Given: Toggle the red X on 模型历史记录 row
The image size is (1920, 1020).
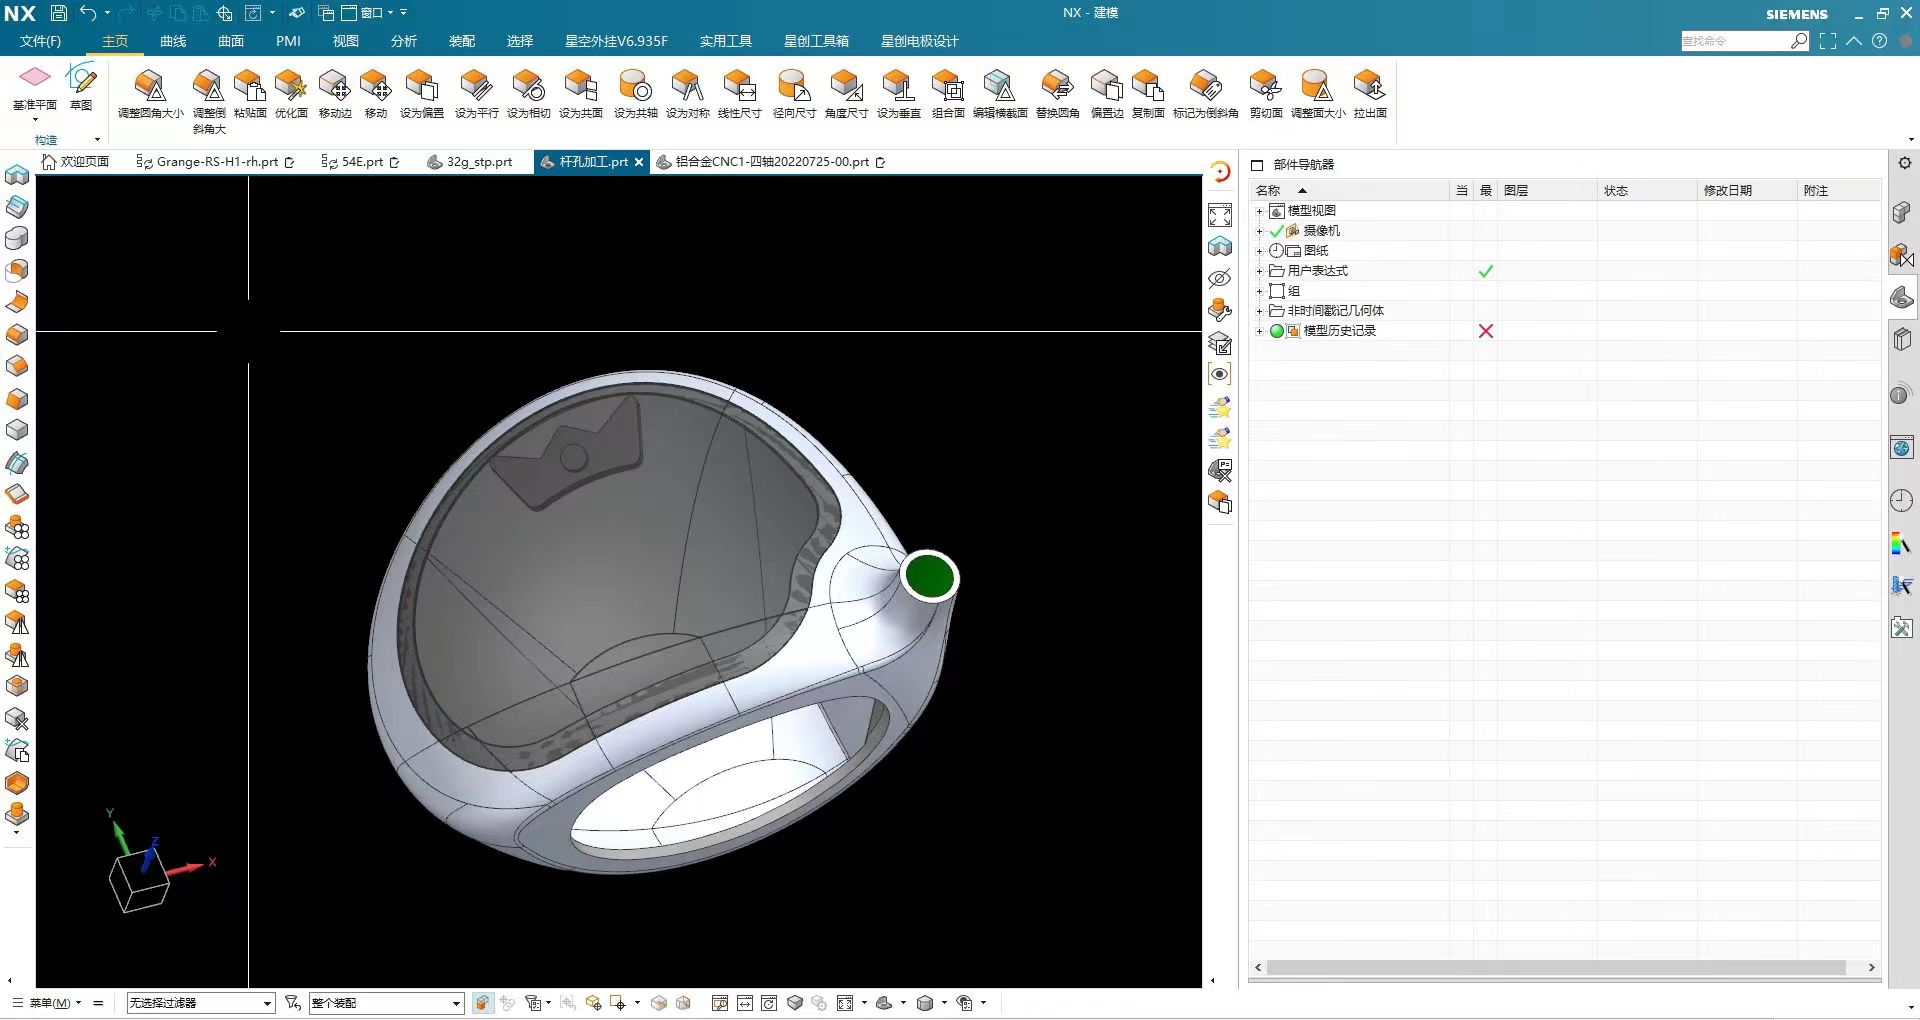Looking at the screenshot, I should coord(1486,331).
